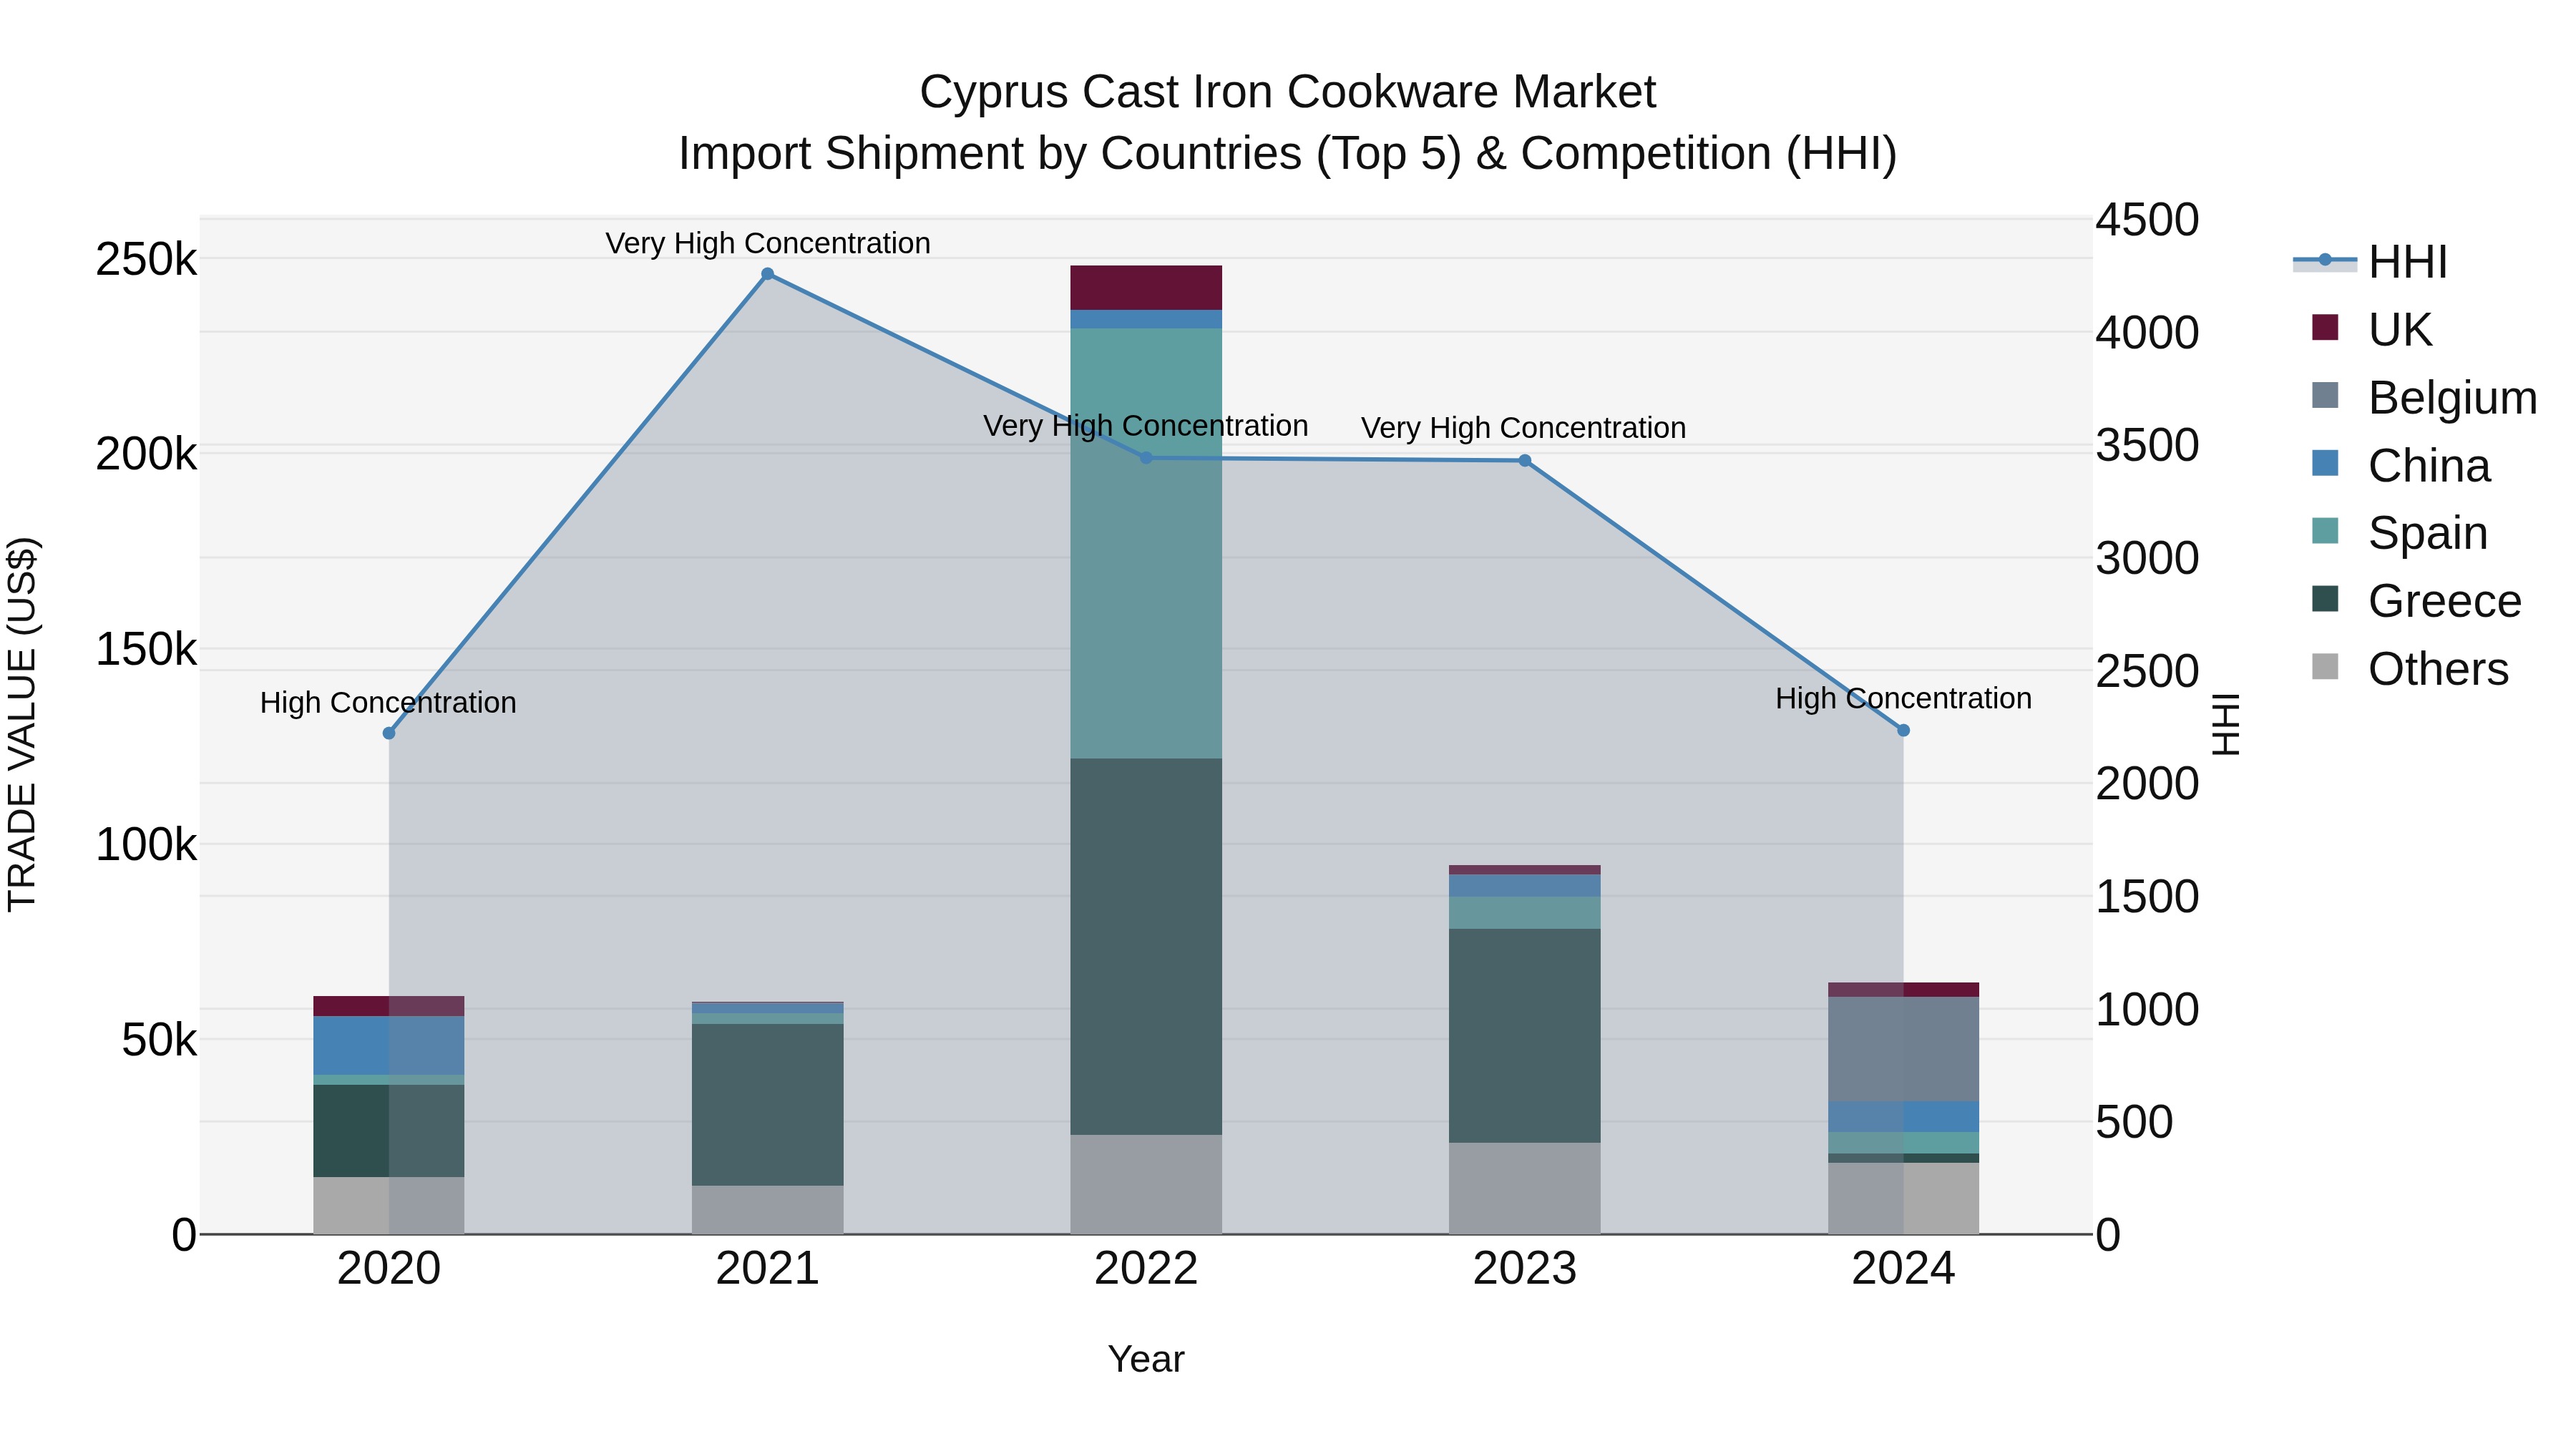This screenshot has width=2576, height=1449.
Task: Click the 2022 x-axis label
Action: (1146, 1269)
